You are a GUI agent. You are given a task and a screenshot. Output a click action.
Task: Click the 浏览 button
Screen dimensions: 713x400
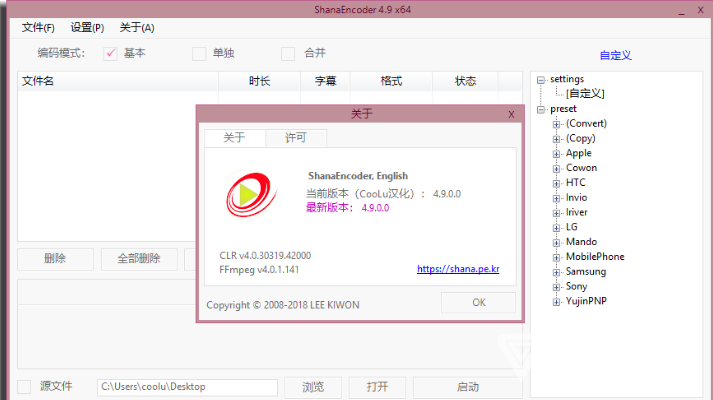pos(313,387)
